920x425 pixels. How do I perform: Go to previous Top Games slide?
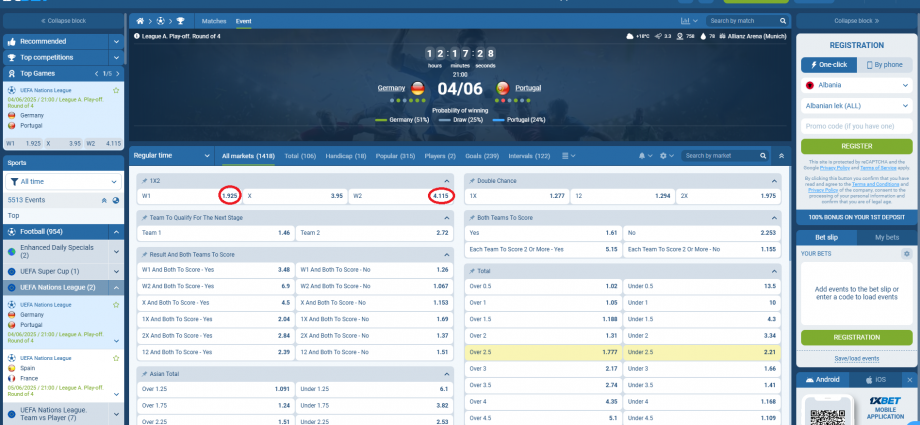(97, 74)
